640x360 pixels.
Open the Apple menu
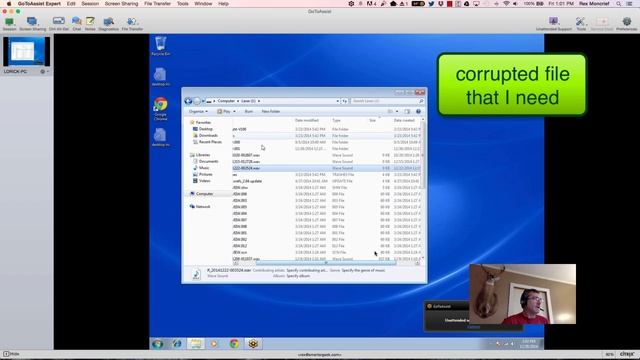pyautogui.click(x=9, y=4)
